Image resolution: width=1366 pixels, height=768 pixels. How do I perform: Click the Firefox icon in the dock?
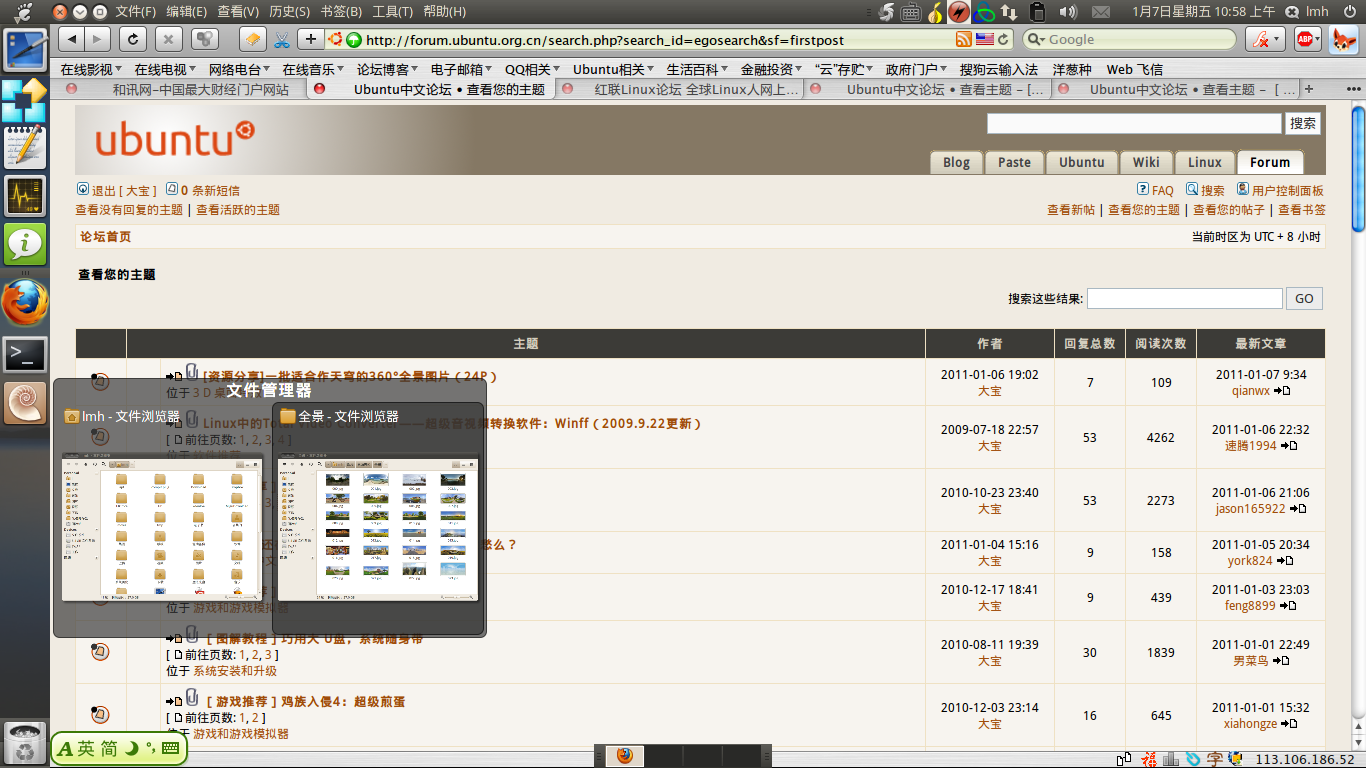(25, 302)
